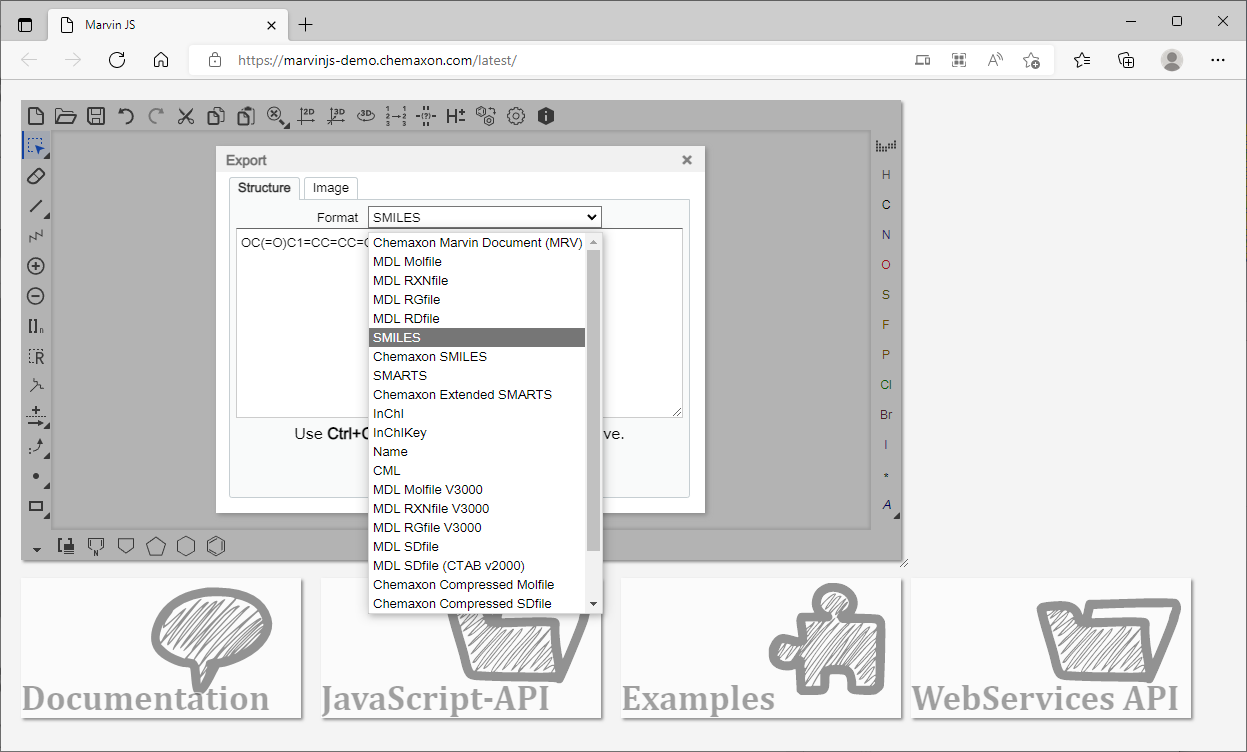This screenshot has height=752, width=1247.
Task: Open the Format dropdown showing SMILES
Action: click(x=485, y=217)
